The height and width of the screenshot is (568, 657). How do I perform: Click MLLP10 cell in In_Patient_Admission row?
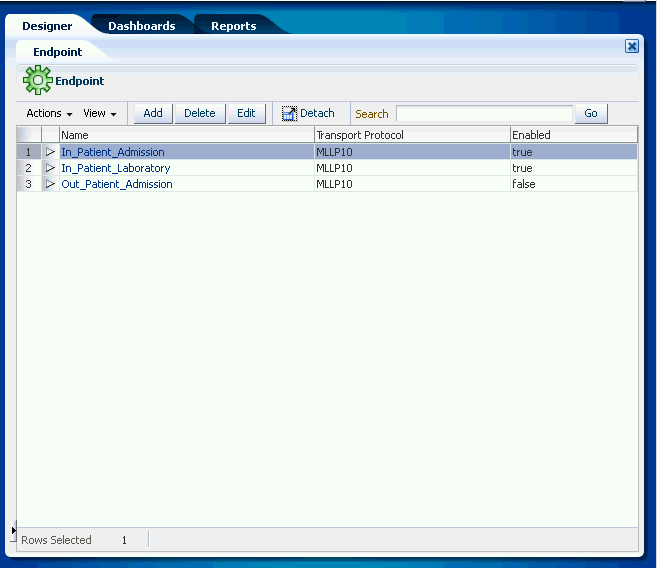pyautogui.click(x=412, y=152)
